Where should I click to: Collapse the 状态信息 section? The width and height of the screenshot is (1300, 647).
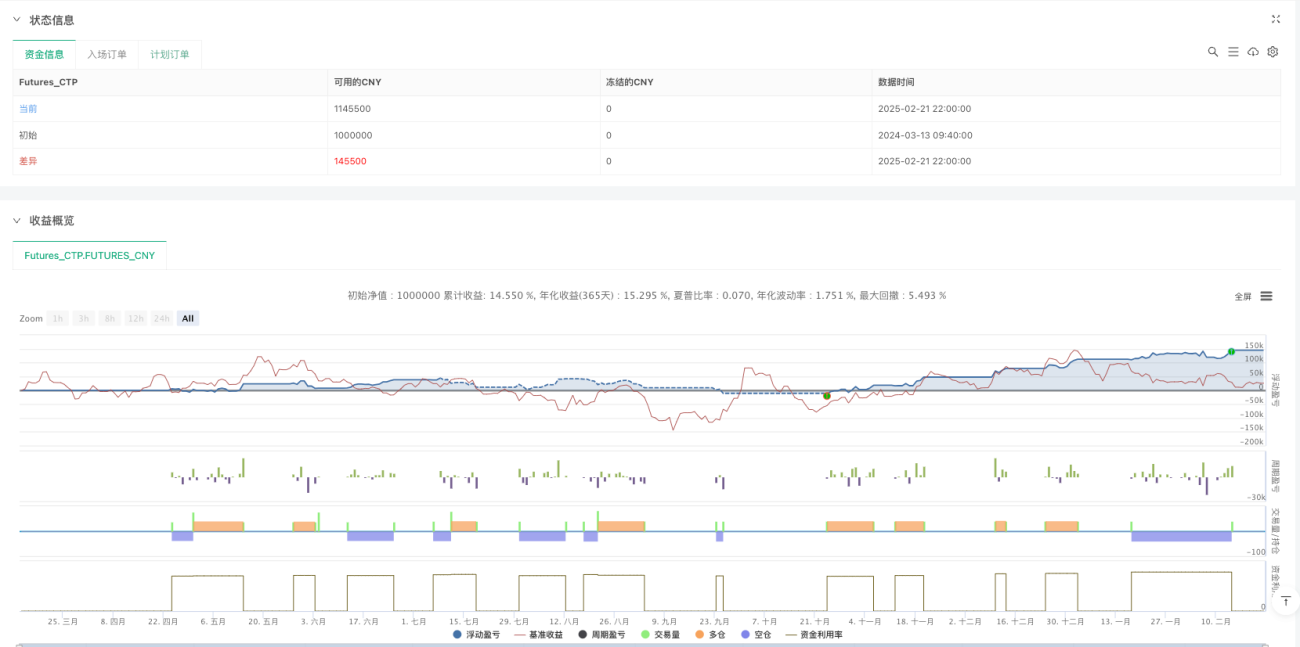tap(16, 20)
